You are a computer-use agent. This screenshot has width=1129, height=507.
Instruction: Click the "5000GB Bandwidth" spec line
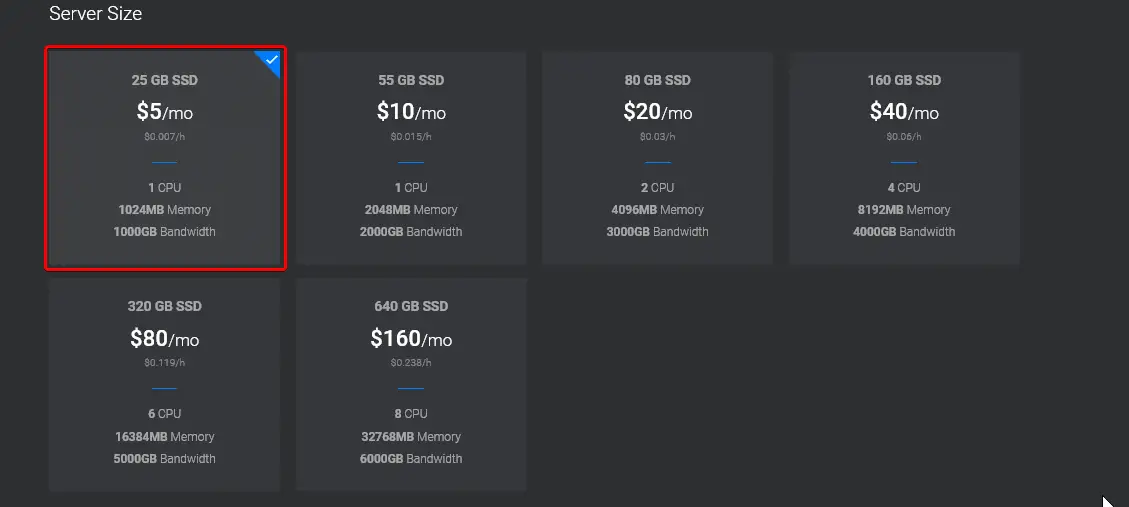165,459
